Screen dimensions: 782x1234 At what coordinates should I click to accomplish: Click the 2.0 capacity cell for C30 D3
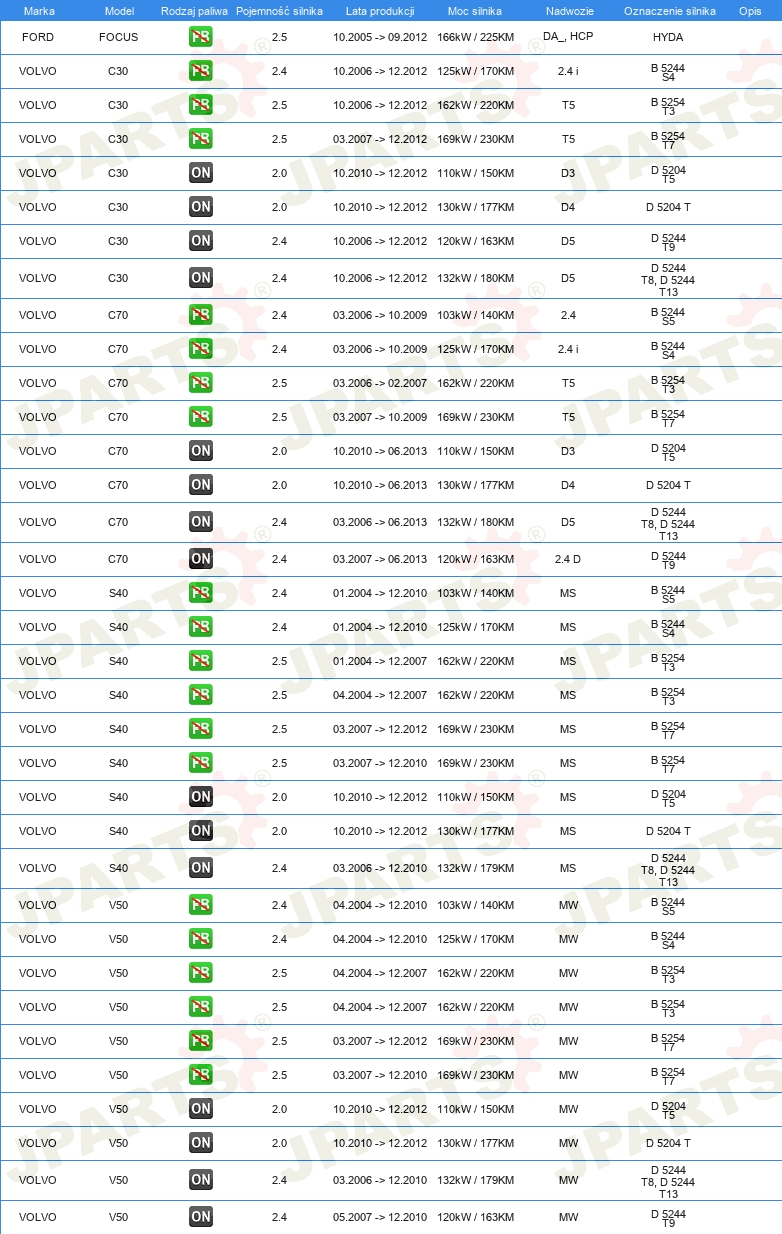click(x=279, y=173)
